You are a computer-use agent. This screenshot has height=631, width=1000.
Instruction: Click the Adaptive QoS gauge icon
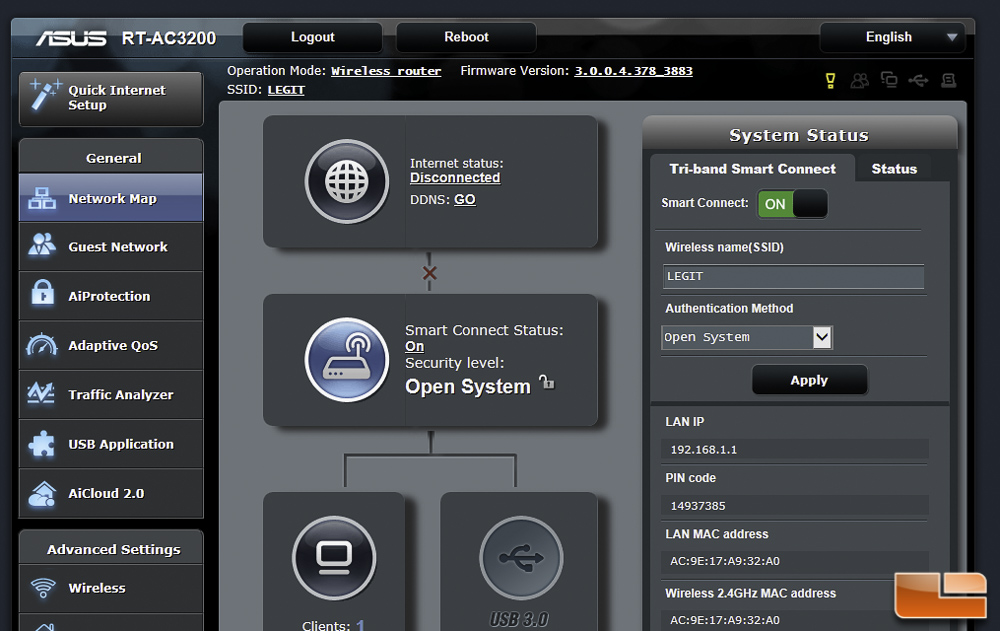(x=42, y=345)
